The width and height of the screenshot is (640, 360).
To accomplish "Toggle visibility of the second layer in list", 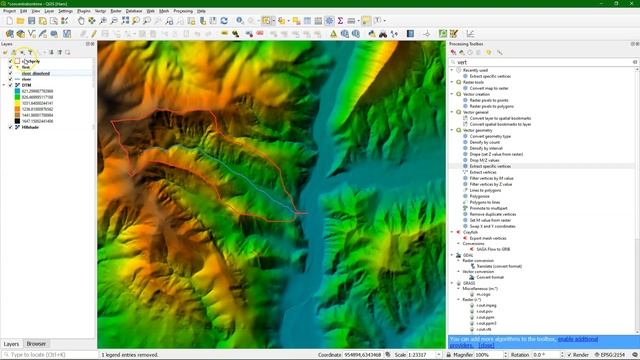I will (x=11, y=67).
